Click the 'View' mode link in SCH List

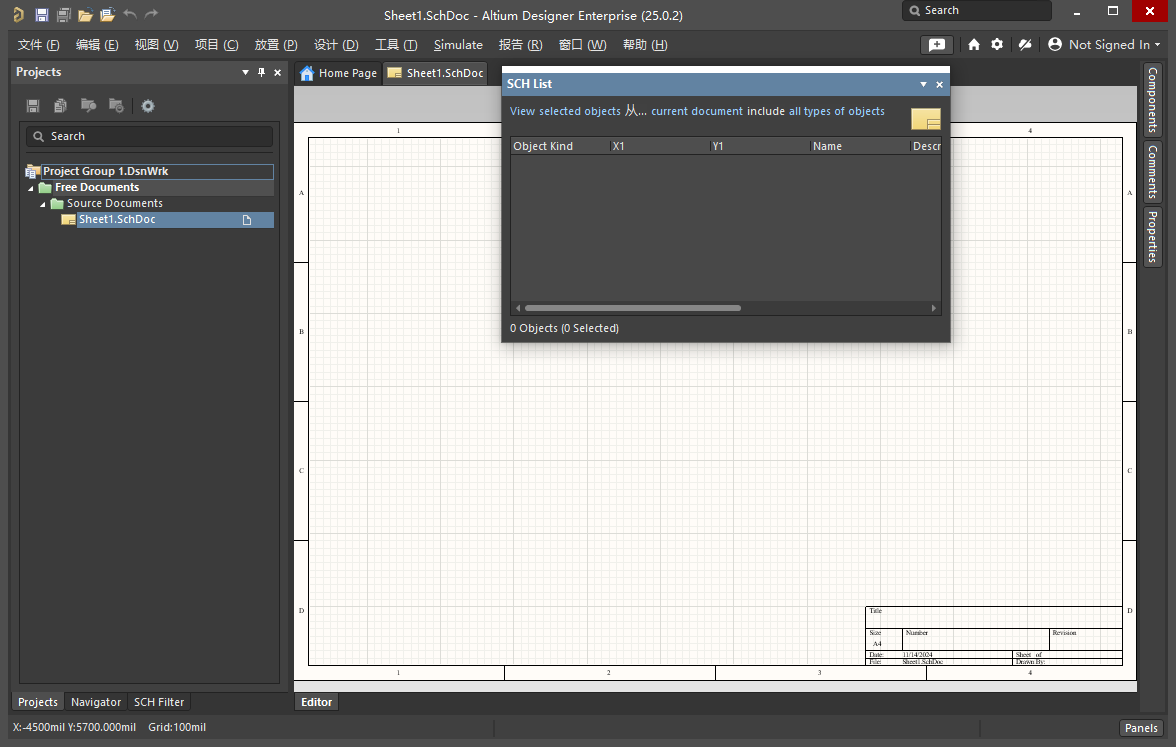pyautogui.click(x=522, y=111)
